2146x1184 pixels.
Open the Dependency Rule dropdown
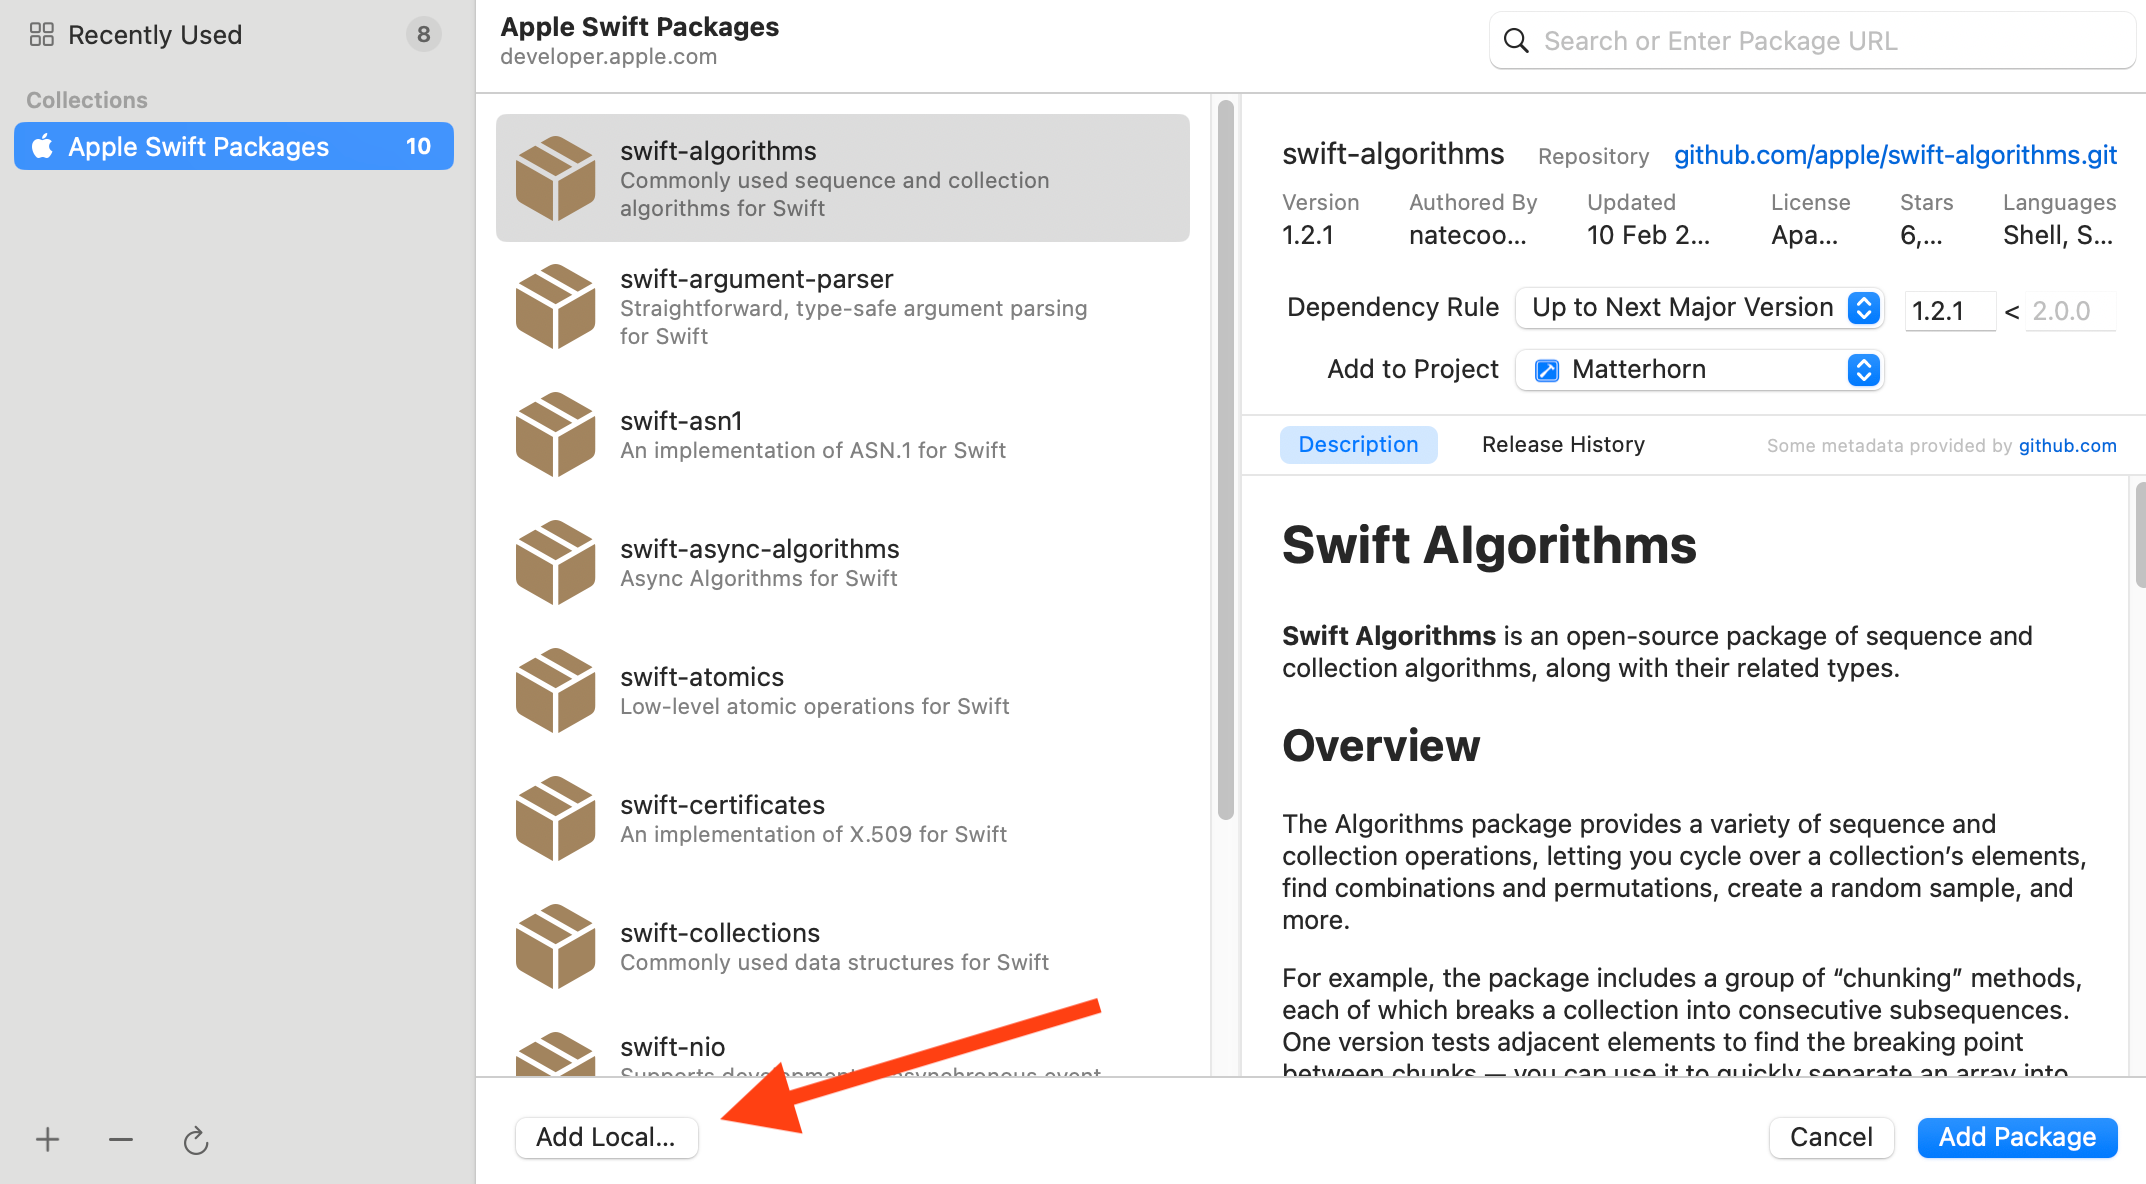pos(1699,308)
